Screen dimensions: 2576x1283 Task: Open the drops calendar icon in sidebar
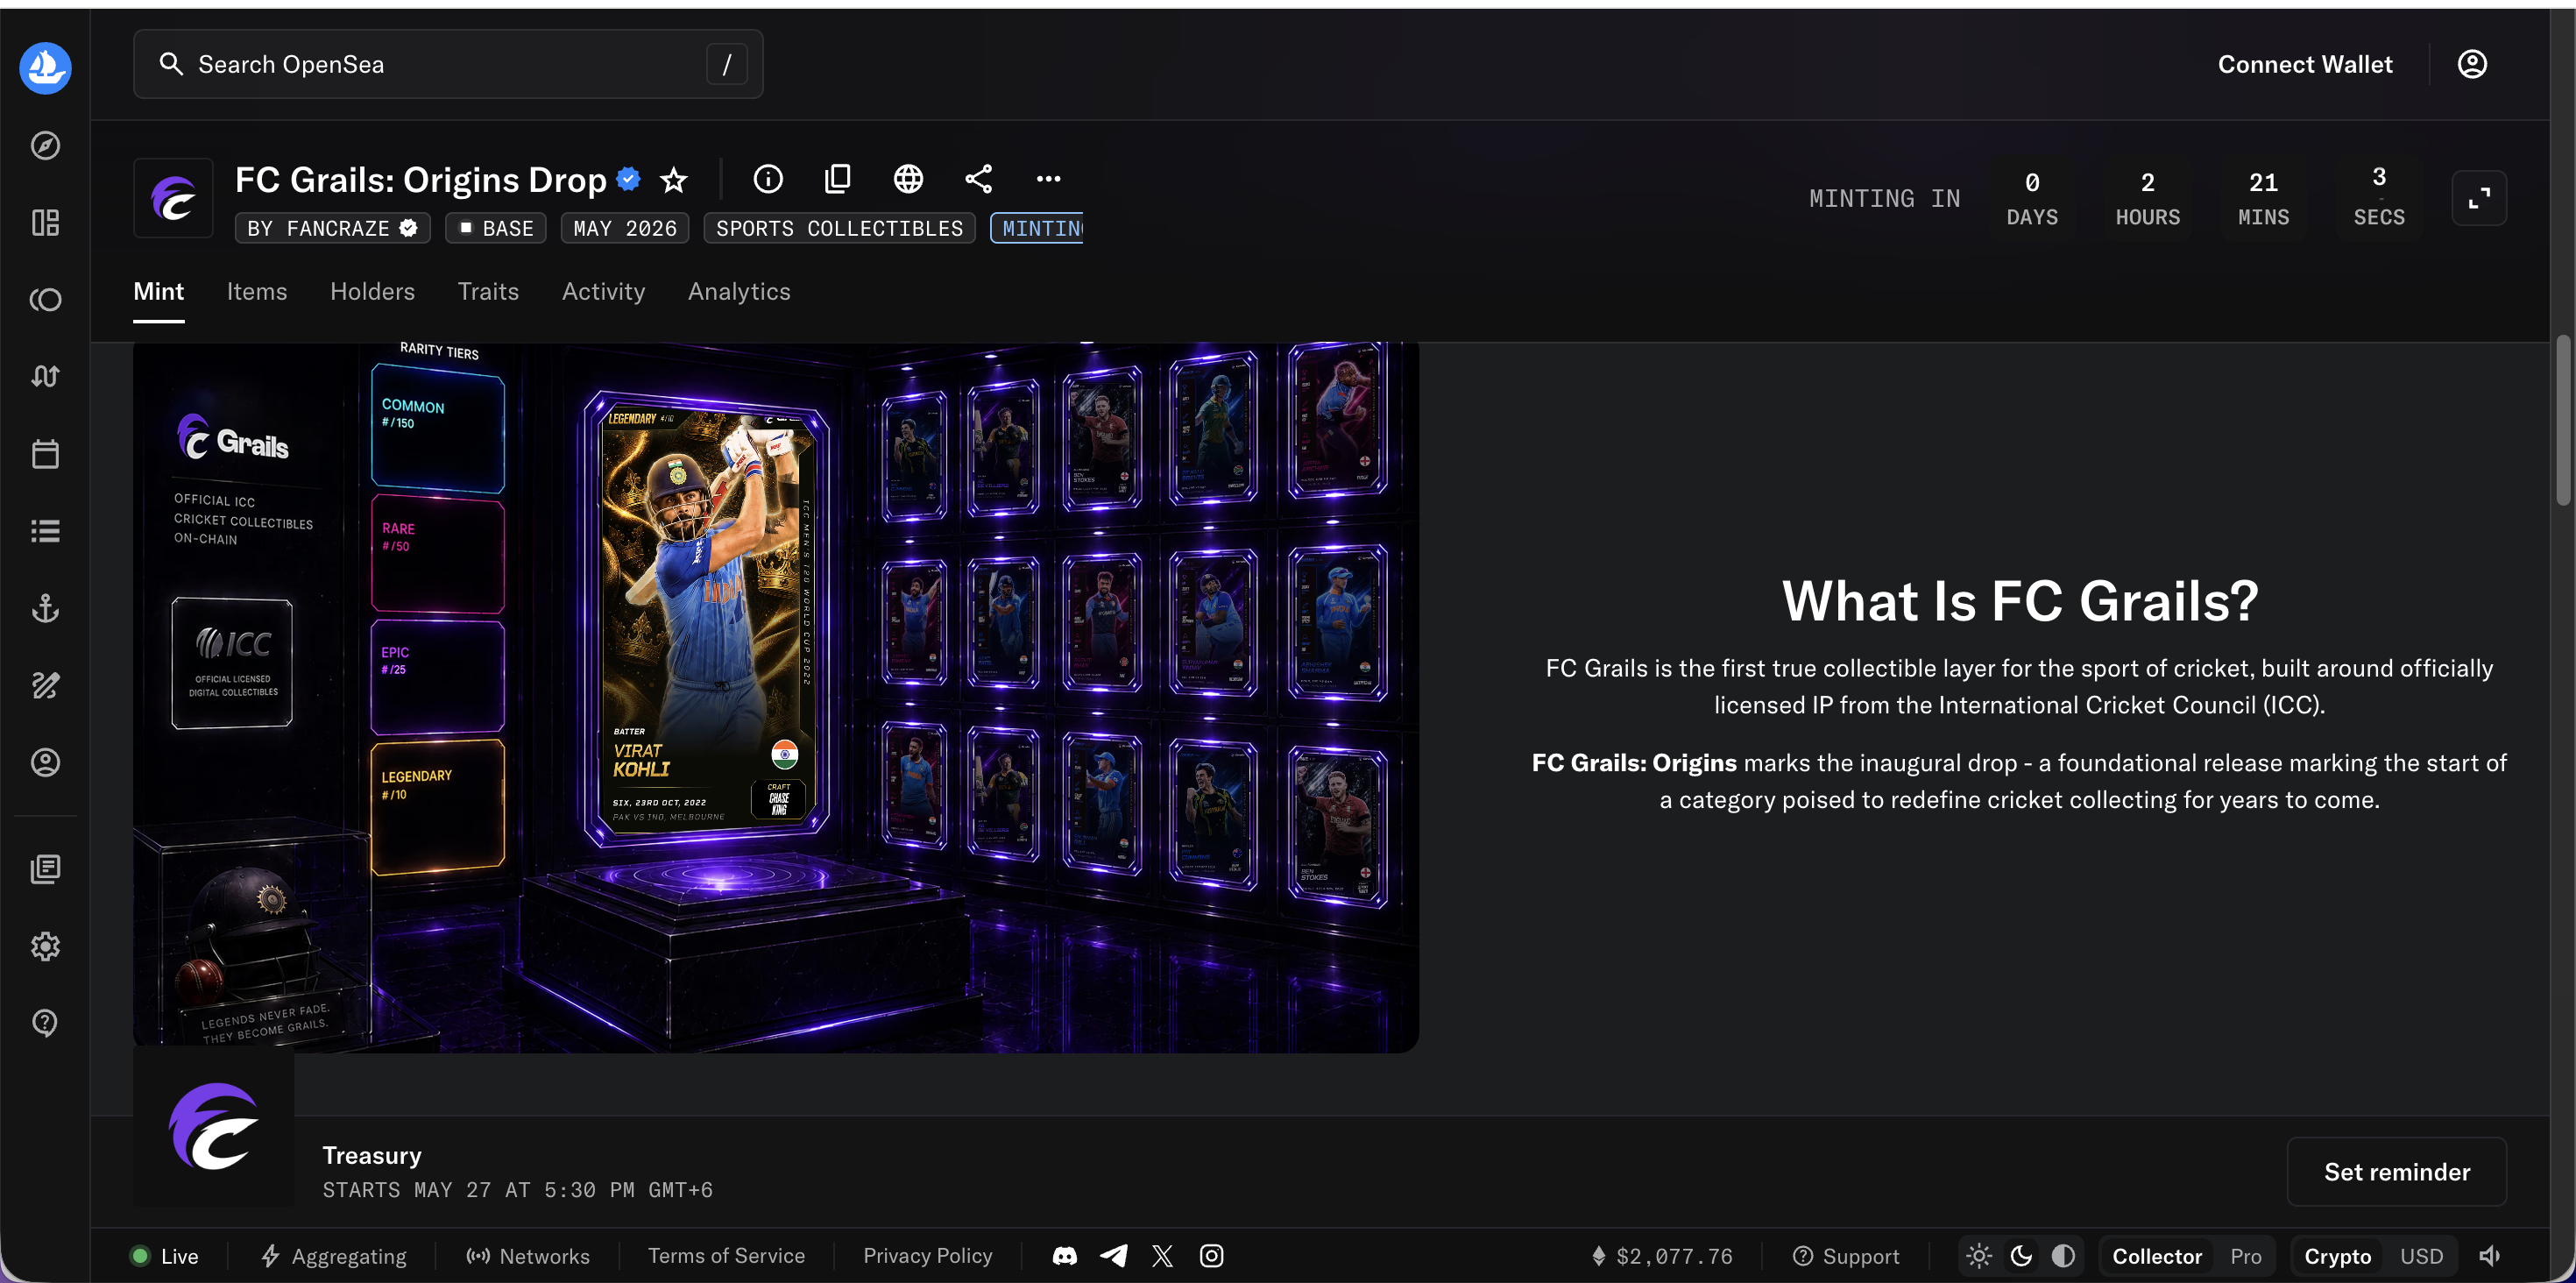[45, 454]
